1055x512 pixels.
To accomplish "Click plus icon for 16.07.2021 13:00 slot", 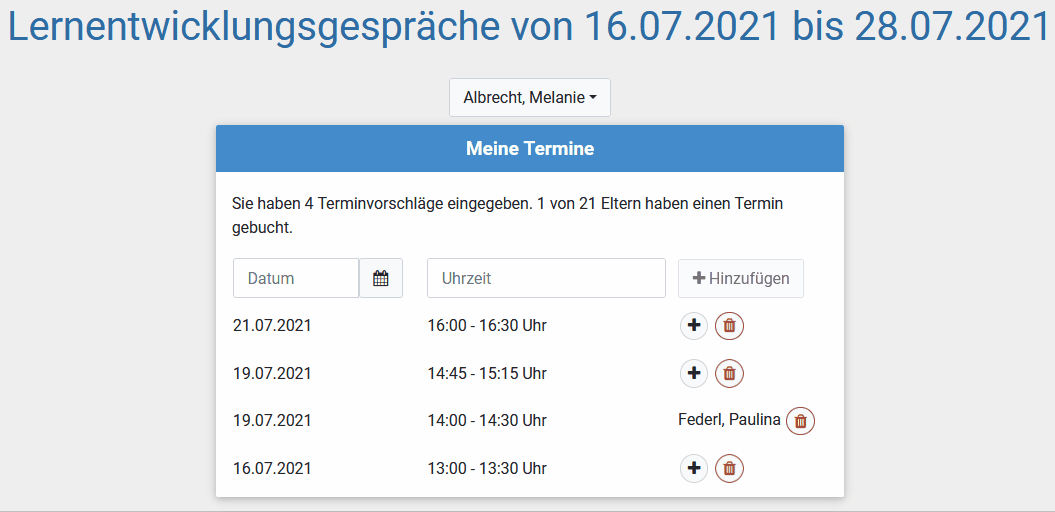I will pyautogui.click(x=694, y=468).
